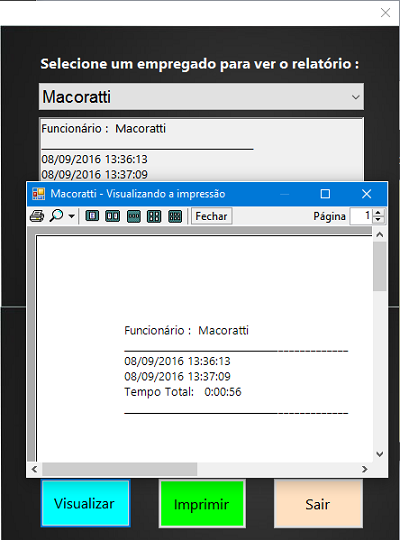Select the six-pages layout icon
The image size is (400, 540).
[x=175, y=217]
